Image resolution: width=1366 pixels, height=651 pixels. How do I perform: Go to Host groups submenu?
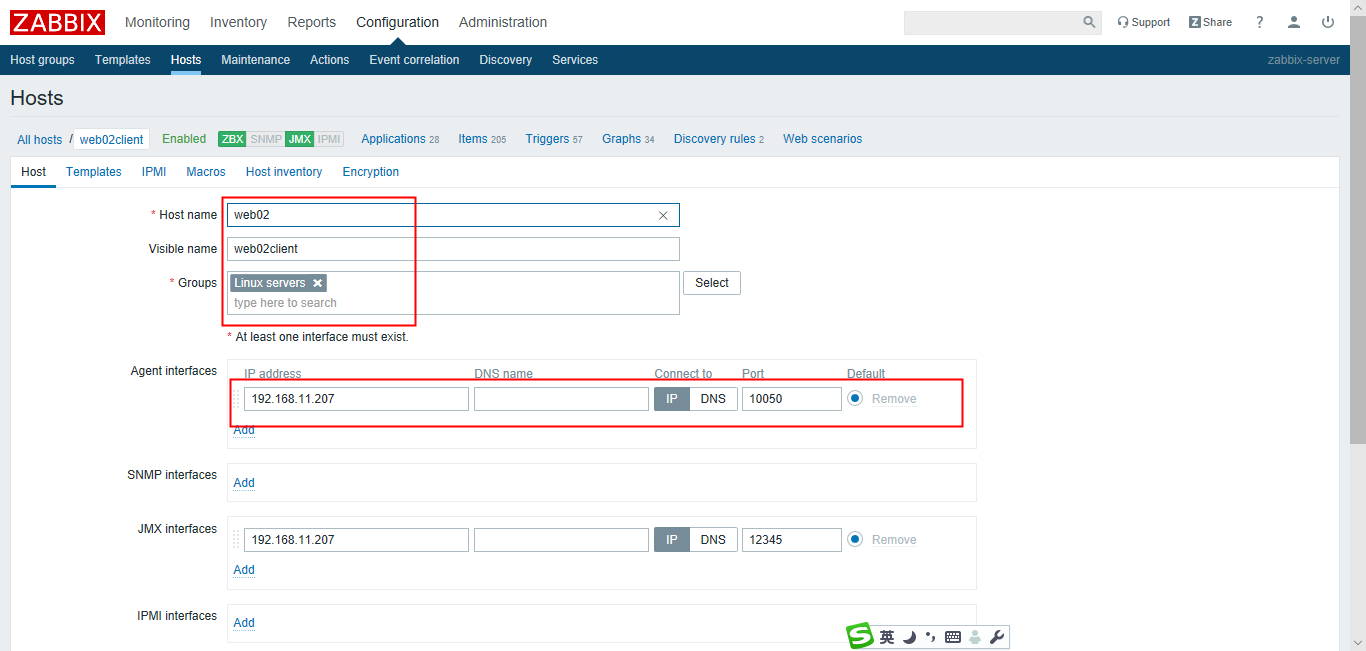[x=42, y=60]
